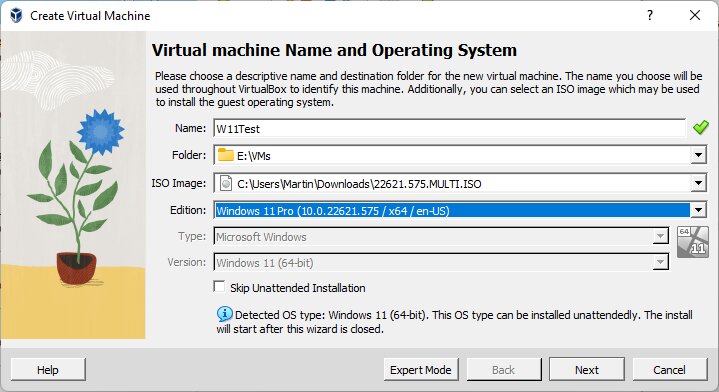Viewport: 719px width, 392px height.
Task: Open the ISO Image dropdown arrow
Action: [x=698, y=183]
